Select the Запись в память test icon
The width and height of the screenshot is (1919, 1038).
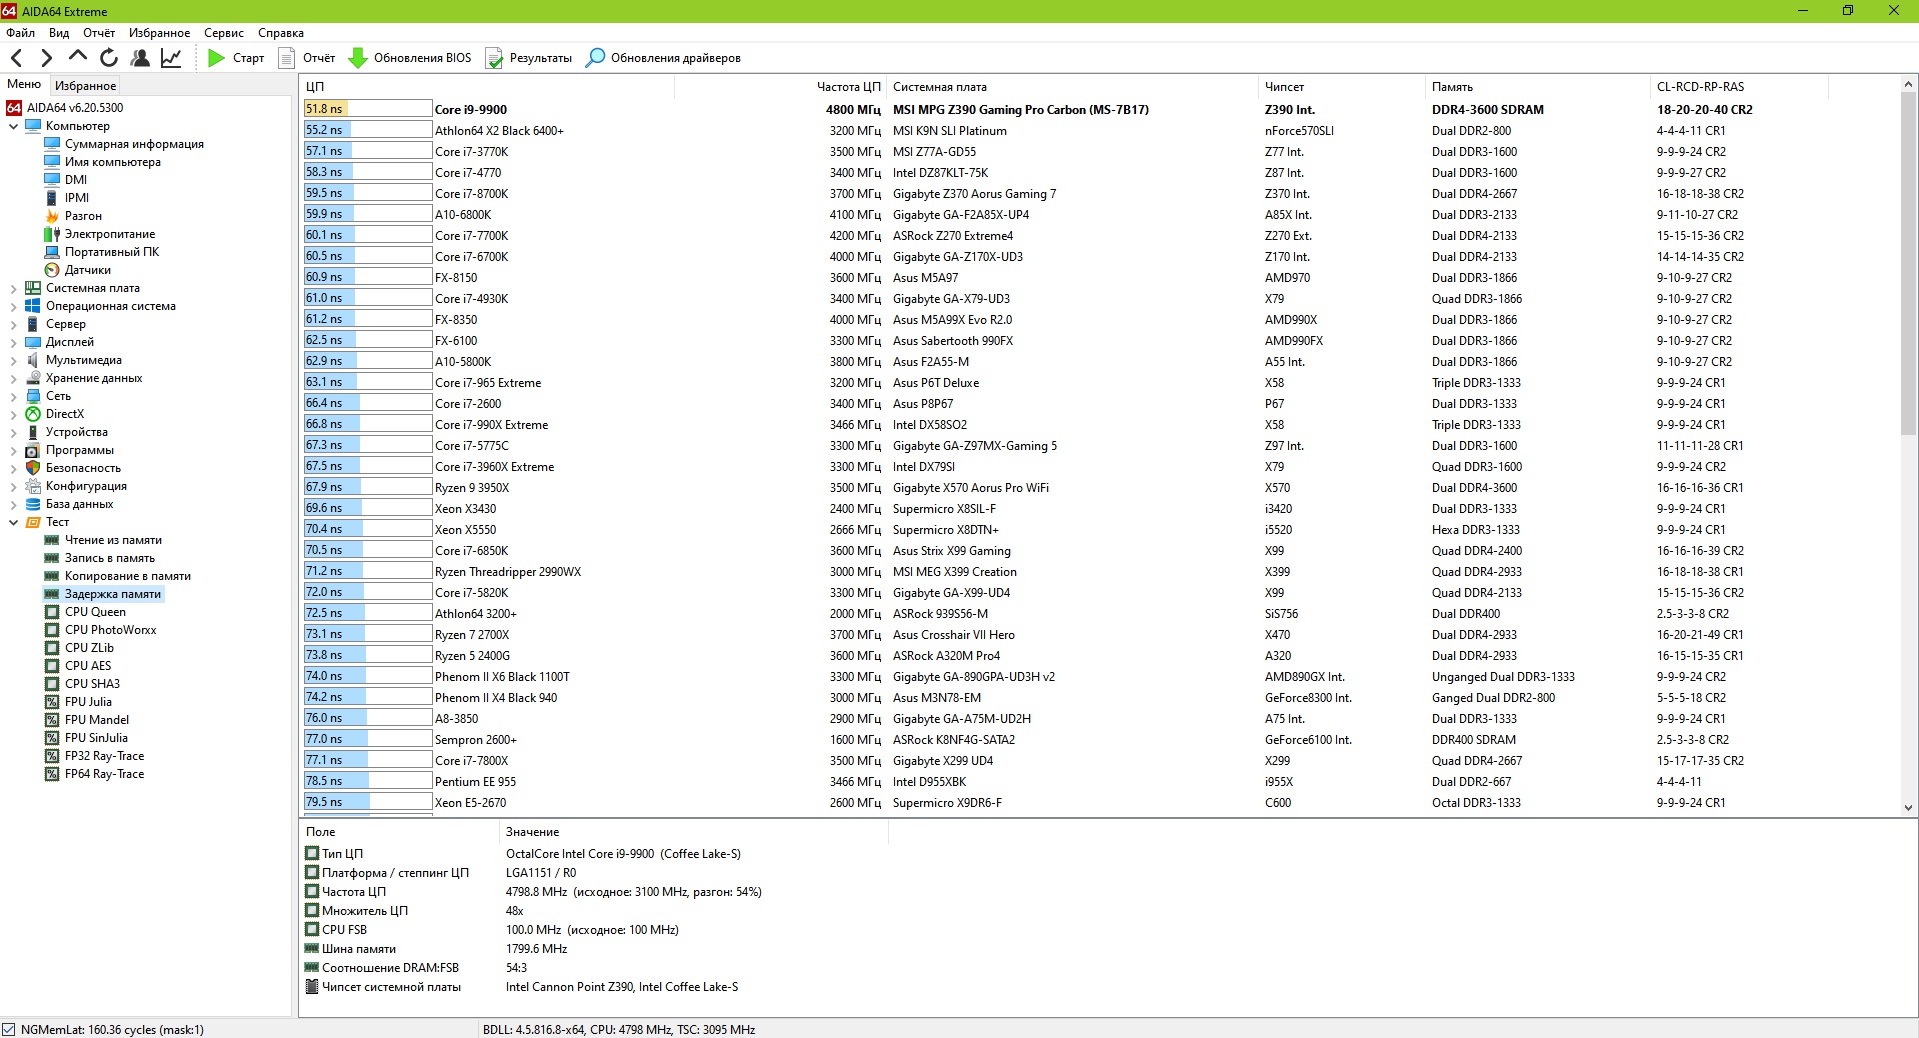tap(52, 558)
